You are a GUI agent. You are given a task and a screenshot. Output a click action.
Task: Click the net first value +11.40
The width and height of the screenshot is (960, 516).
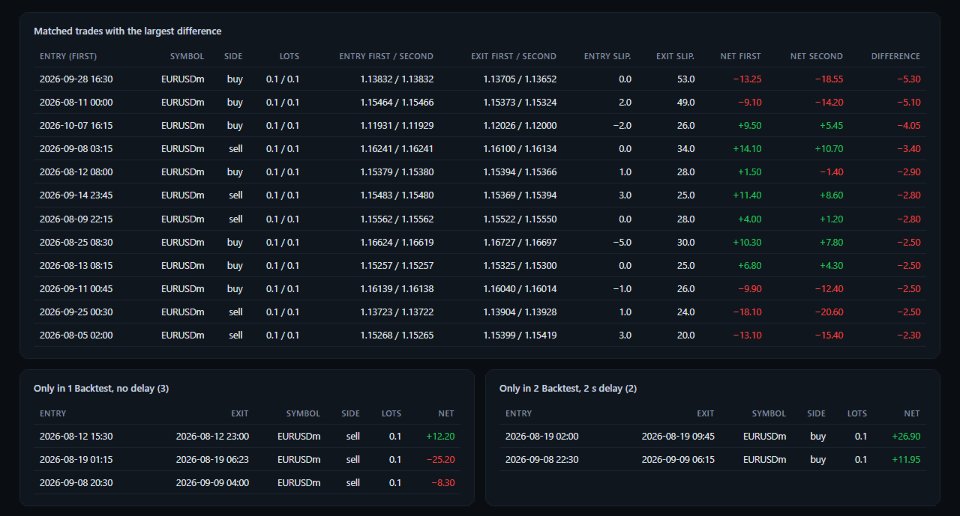pos(747,195)
